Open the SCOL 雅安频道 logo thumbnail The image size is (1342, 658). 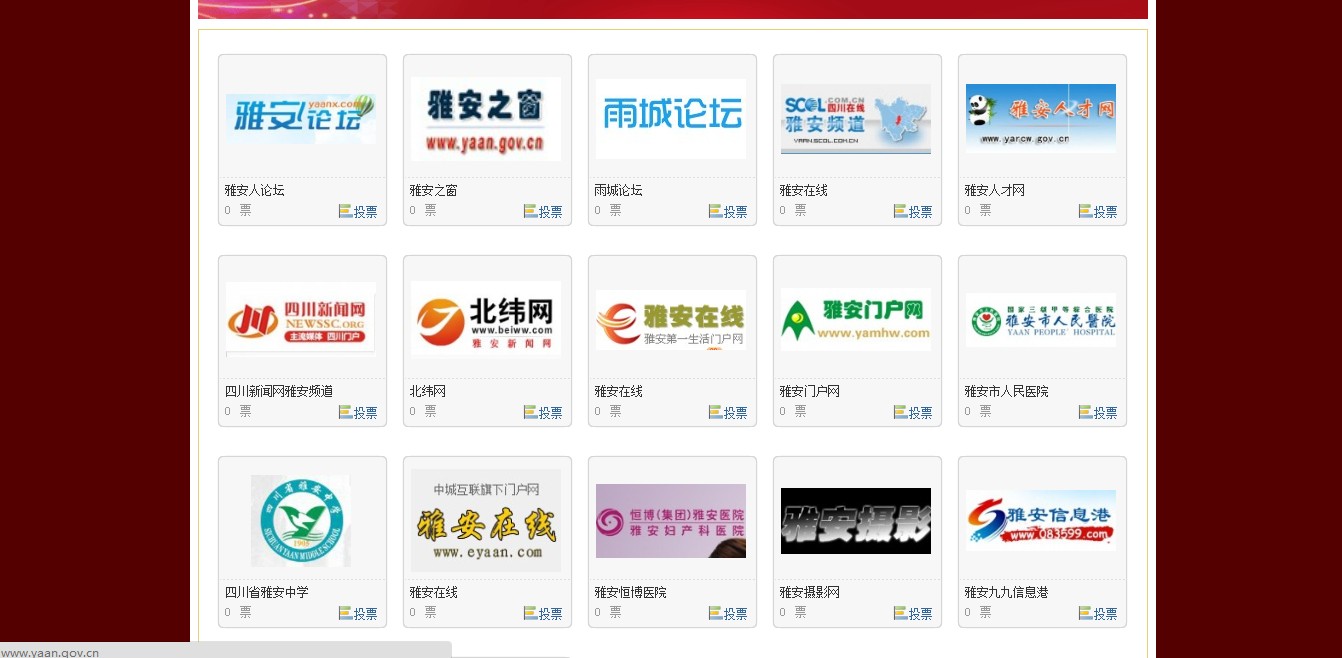(856, 119)
